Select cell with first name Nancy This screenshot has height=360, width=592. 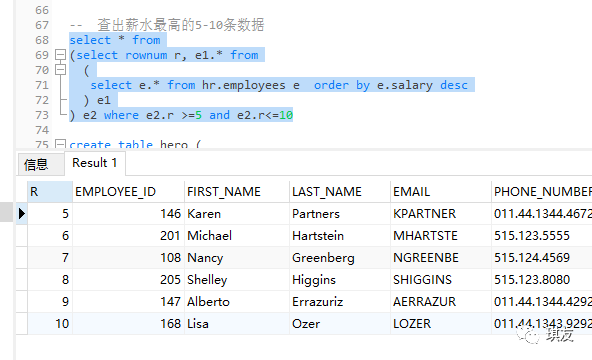(x=237, y=258)
